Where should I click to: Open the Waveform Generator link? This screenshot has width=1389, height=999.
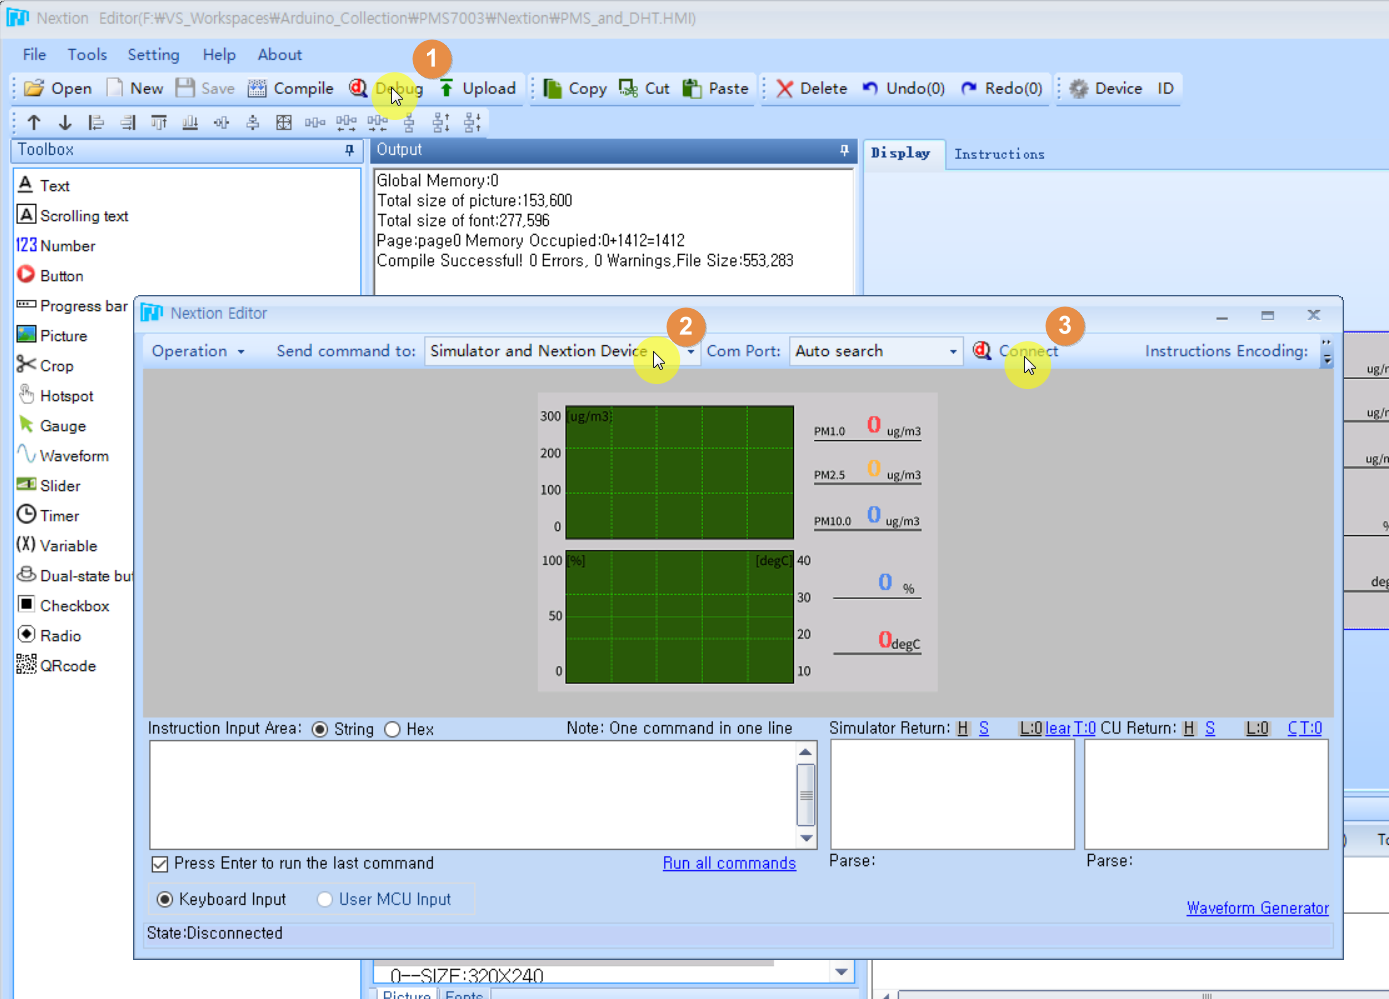coord(1257,908)
